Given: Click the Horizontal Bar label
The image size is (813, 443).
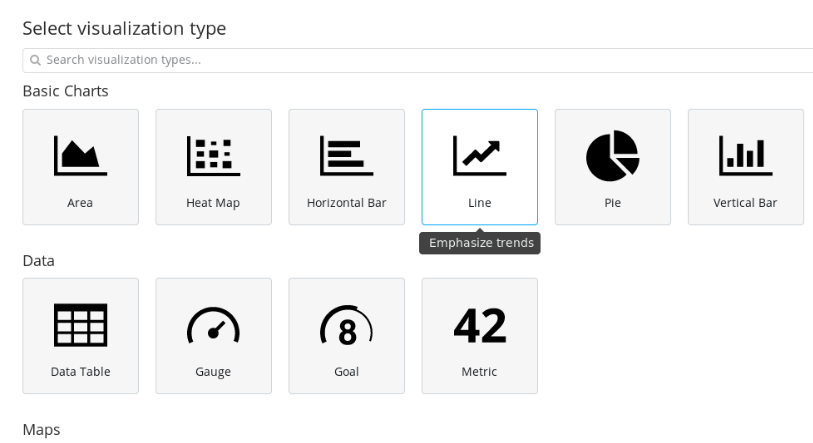Looking at the screenshot, I should pyautogui.click(x=346, y=203).
